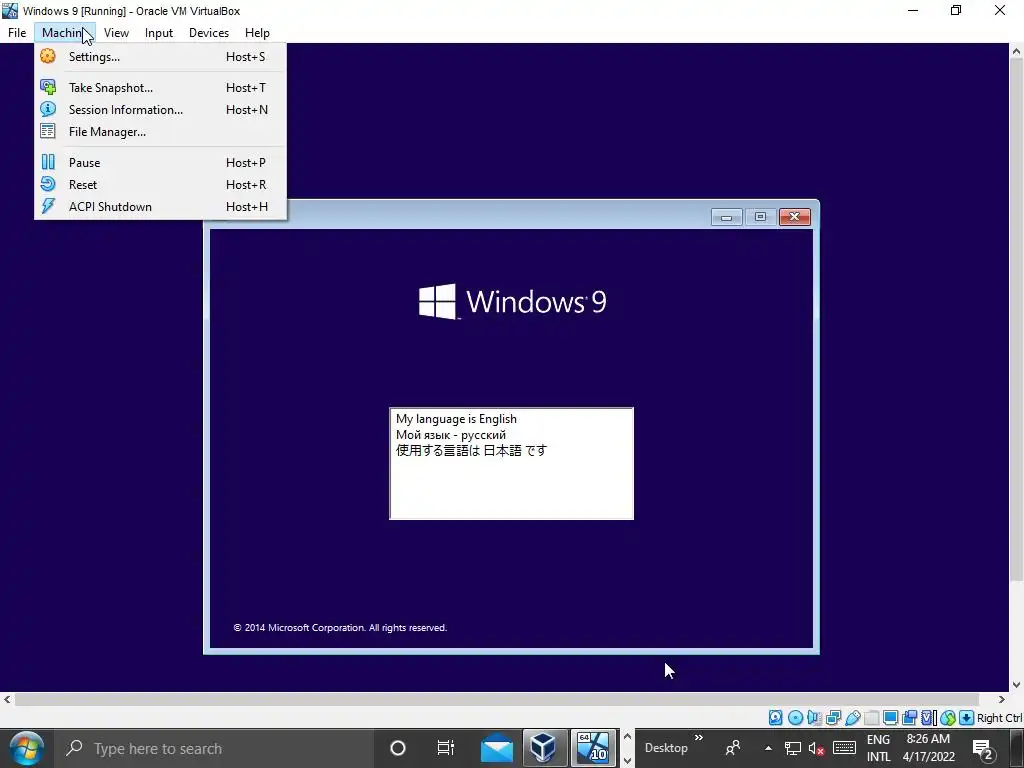Click the Right Ctrl host key label
The width and height of the screenshot is (1024, 768).
[x=999, y=718]
